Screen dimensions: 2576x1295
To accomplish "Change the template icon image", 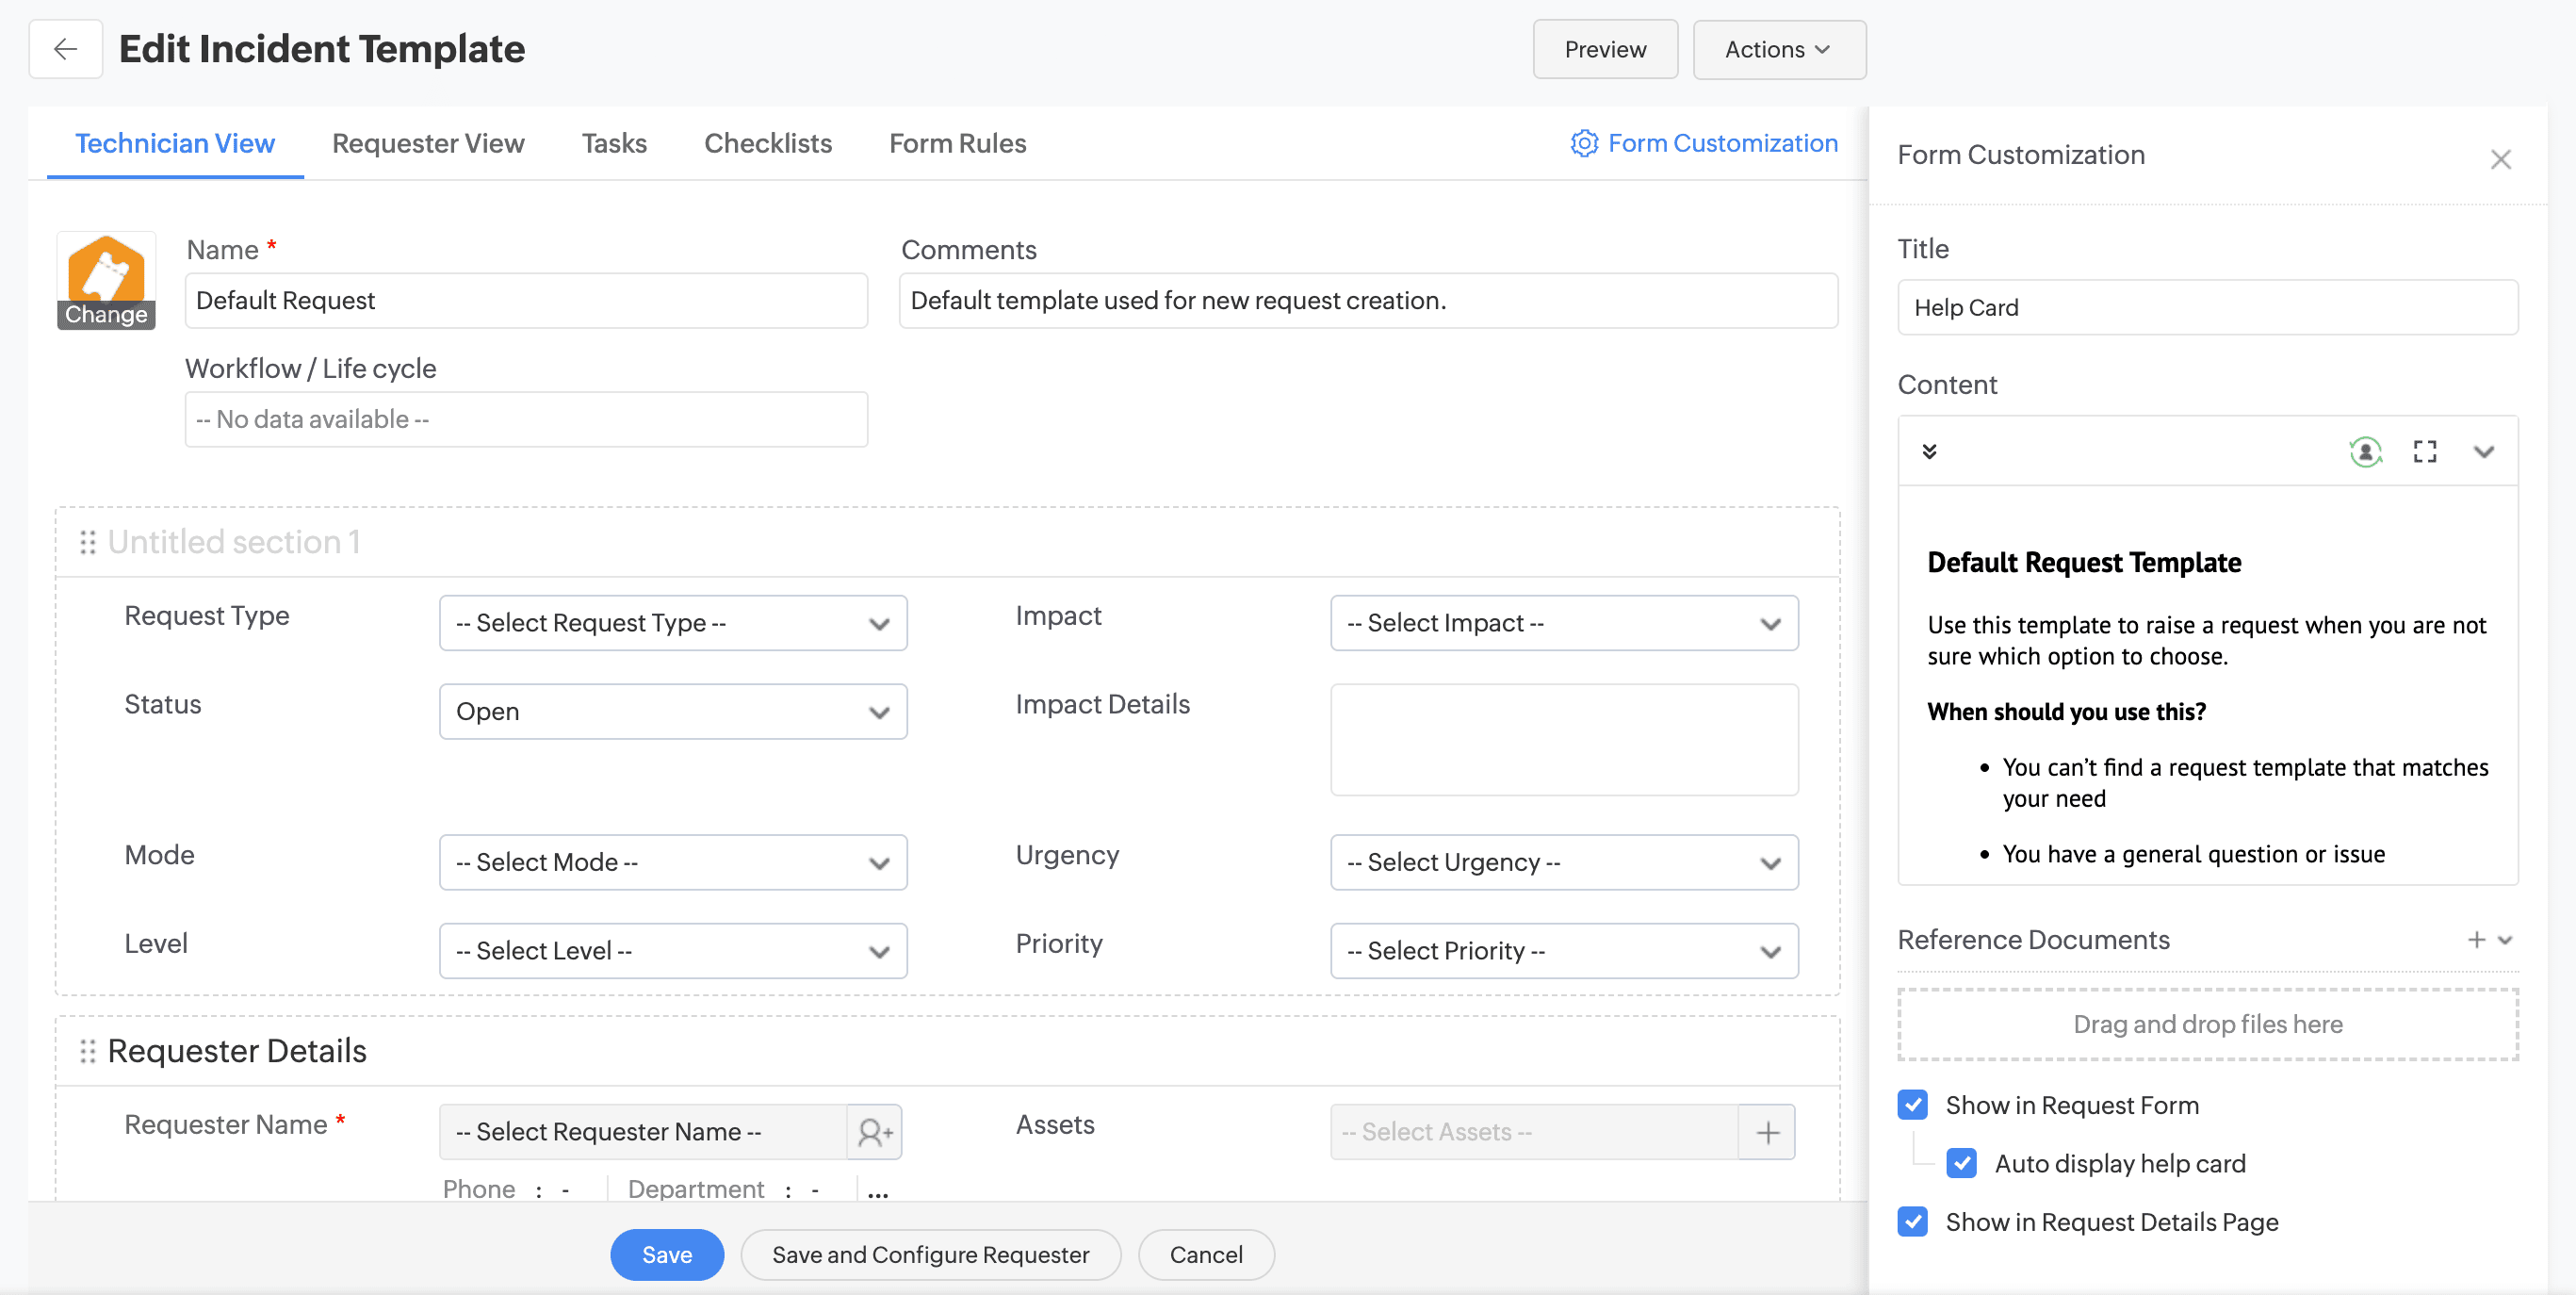I will click(106, 314).
